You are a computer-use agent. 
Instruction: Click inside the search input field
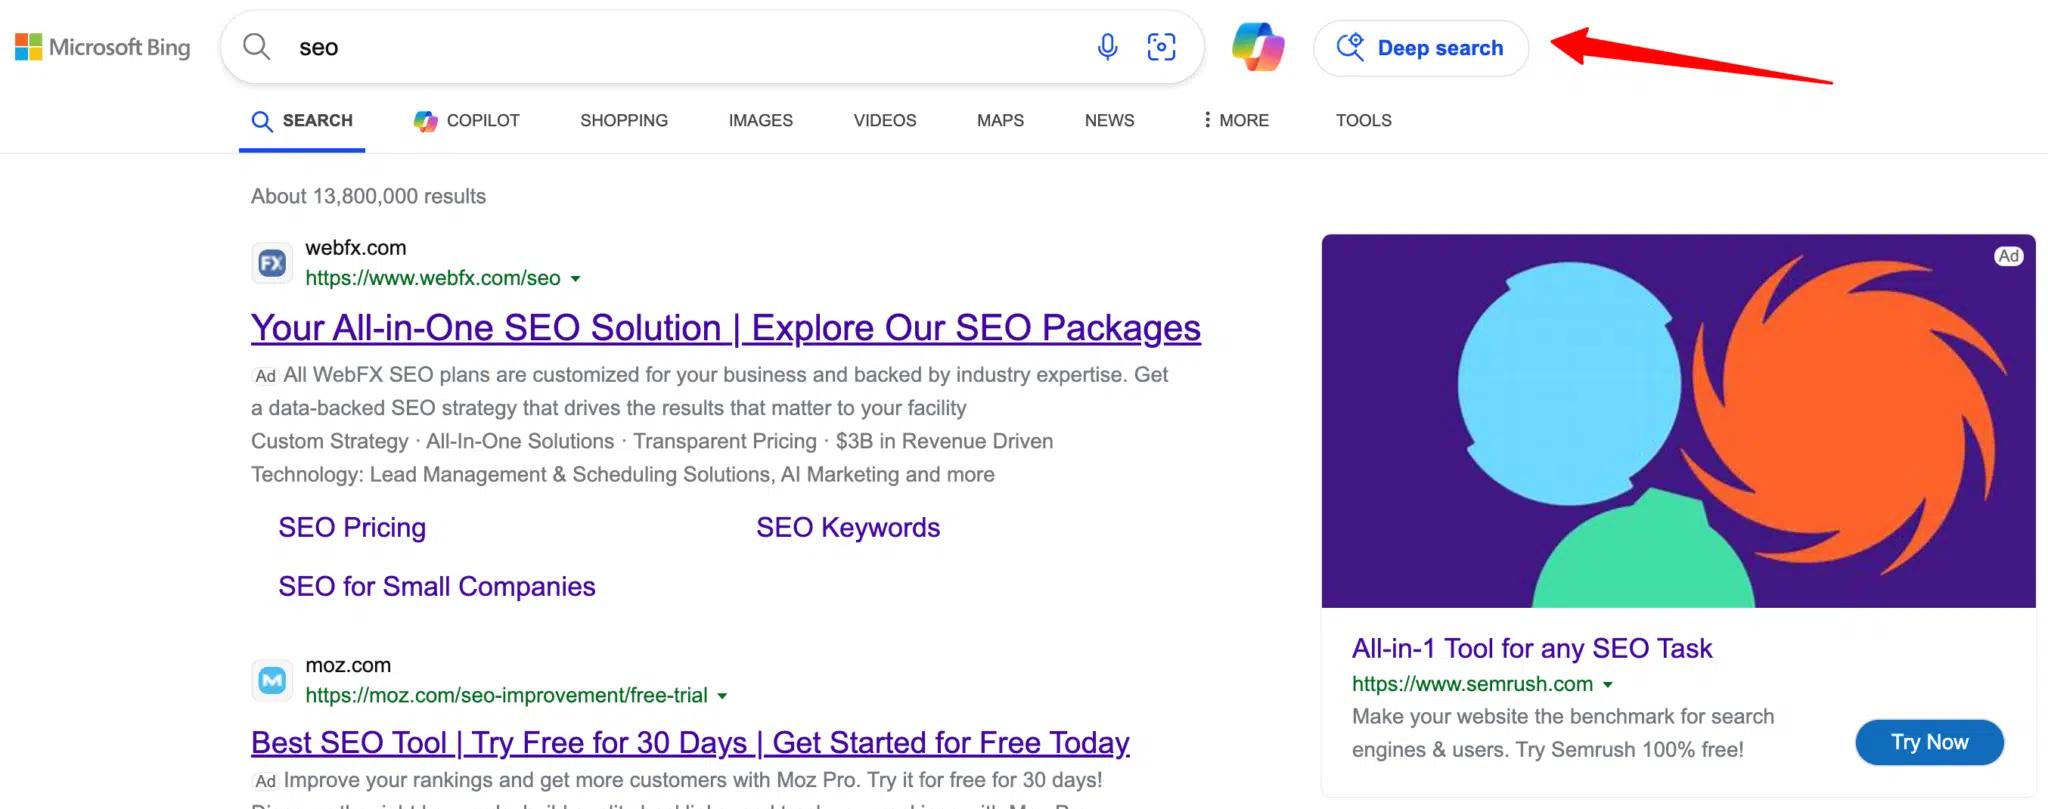[x=600, y=46]
